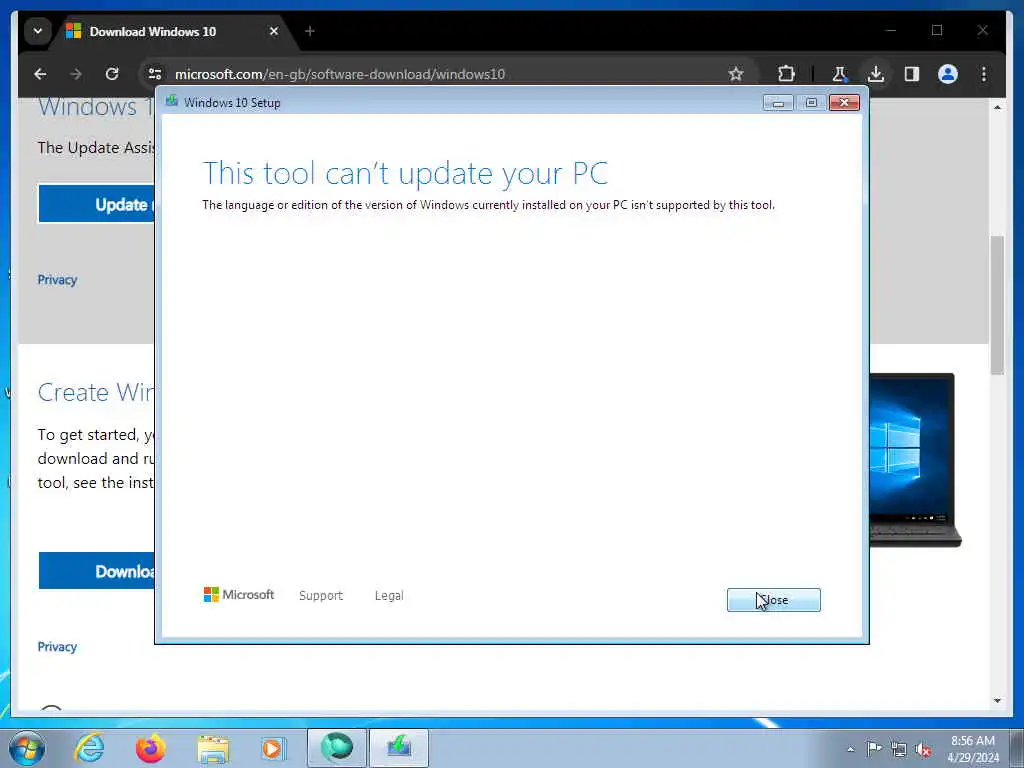
Task: Click the address bar URL microsoft.com
Action: pyautogui.click(x=340, y=74)
